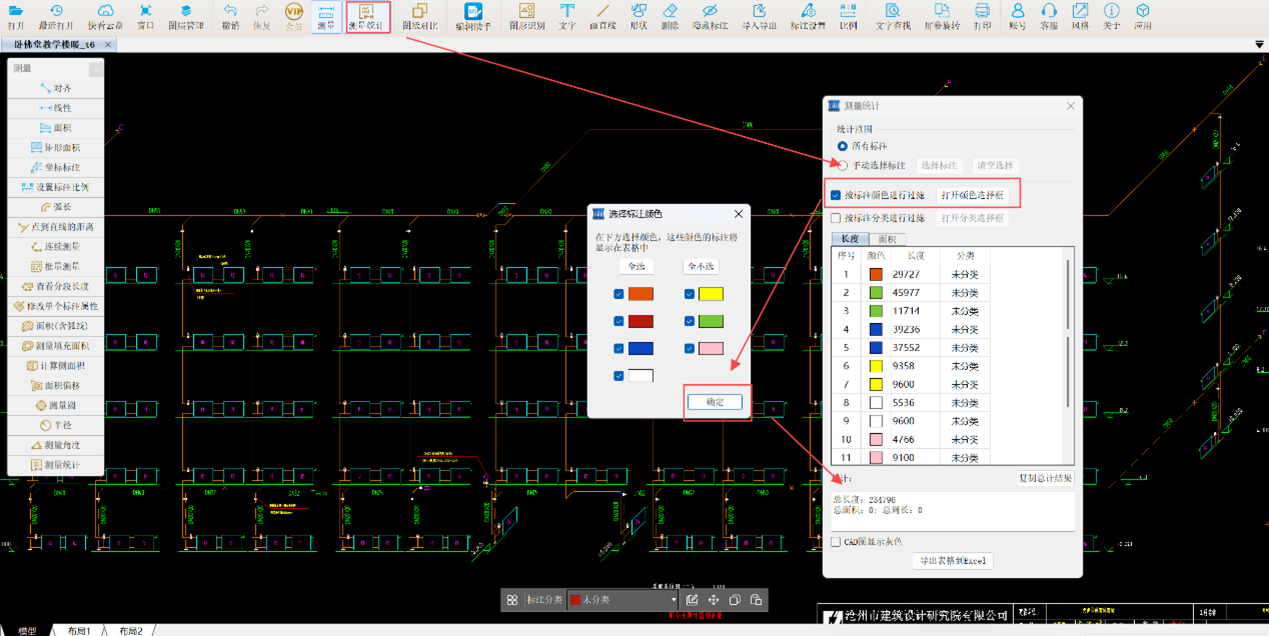Select 手动选择标注 radio button
This screenshot has width=1269, height=636.
[x=843, y=165]
